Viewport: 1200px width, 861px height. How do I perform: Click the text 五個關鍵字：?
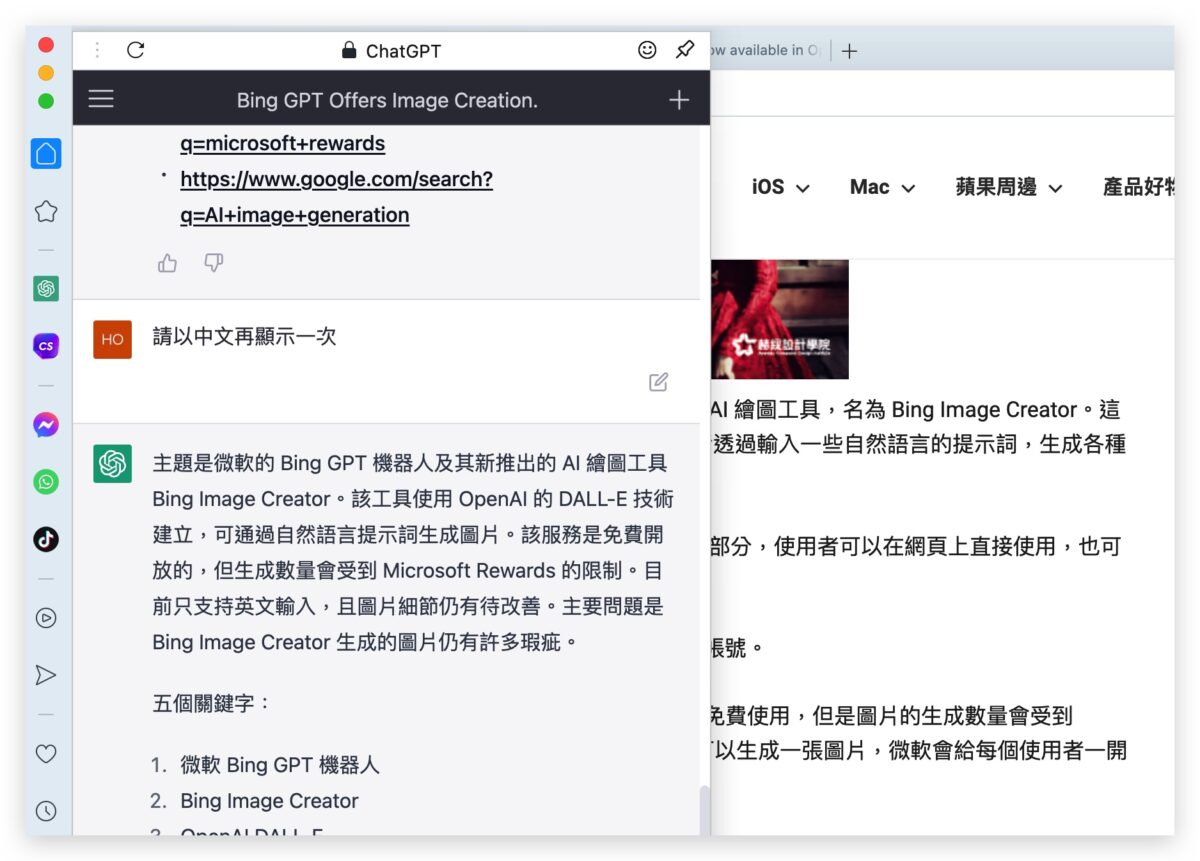[212, 703]
